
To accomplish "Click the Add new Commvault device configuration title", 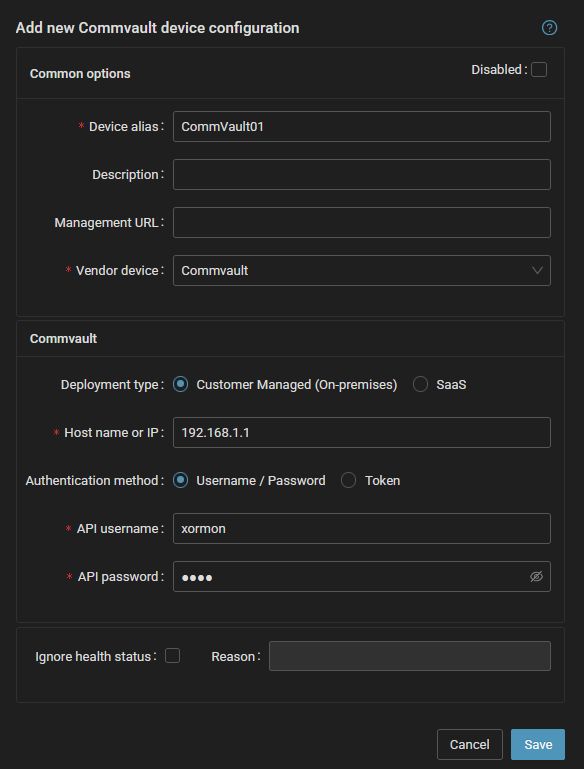I will pos(157,28).
